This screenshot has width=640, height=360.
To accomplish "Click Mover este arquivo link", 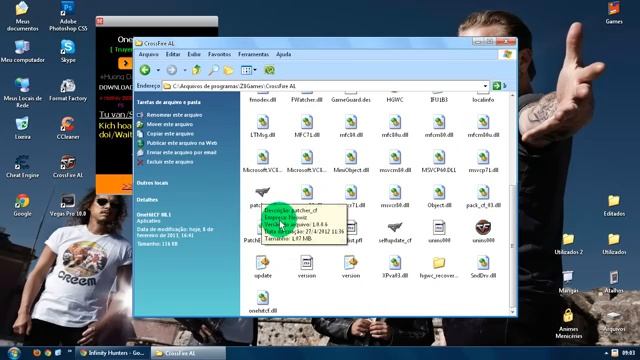I will pyautogui.click(x=169, y=124).
